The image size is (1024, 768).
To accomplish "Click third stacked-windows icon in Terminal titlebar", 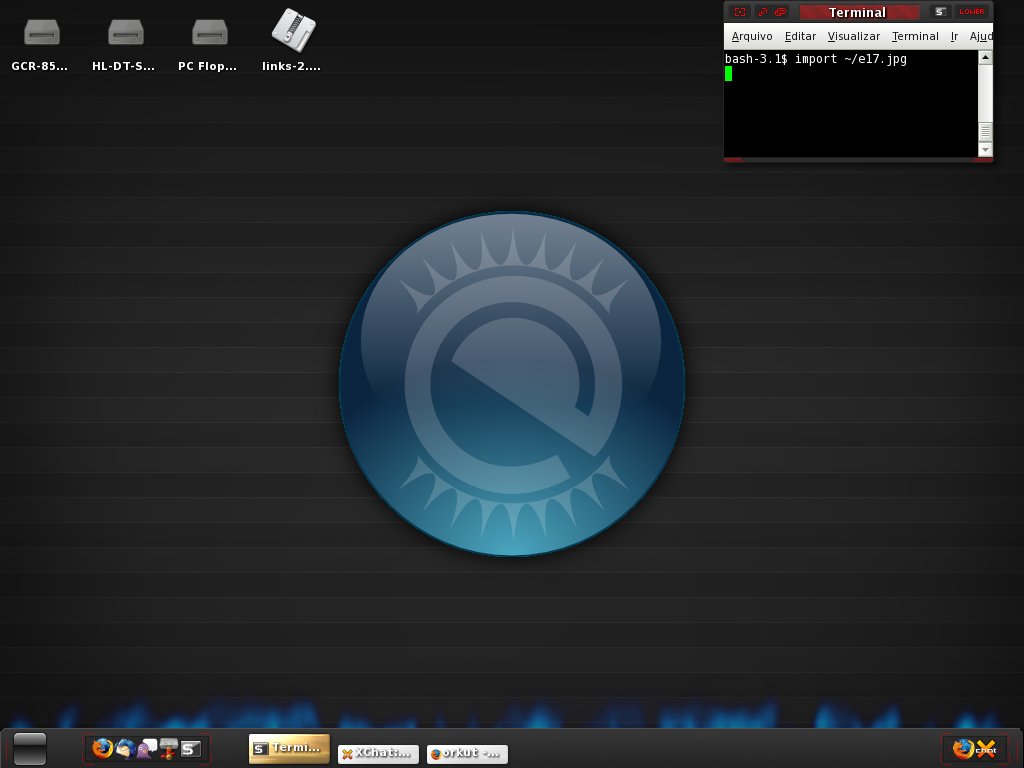I will click(x=780, y=12).
